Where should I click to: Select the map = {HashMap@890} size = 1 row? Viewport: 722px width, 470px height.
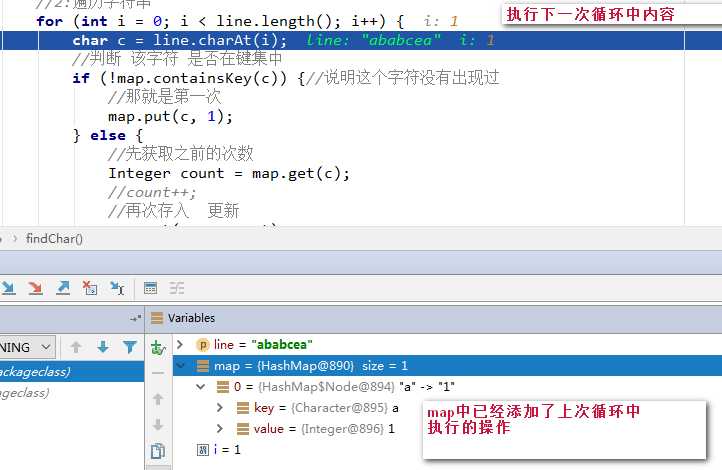coord(447,366)
